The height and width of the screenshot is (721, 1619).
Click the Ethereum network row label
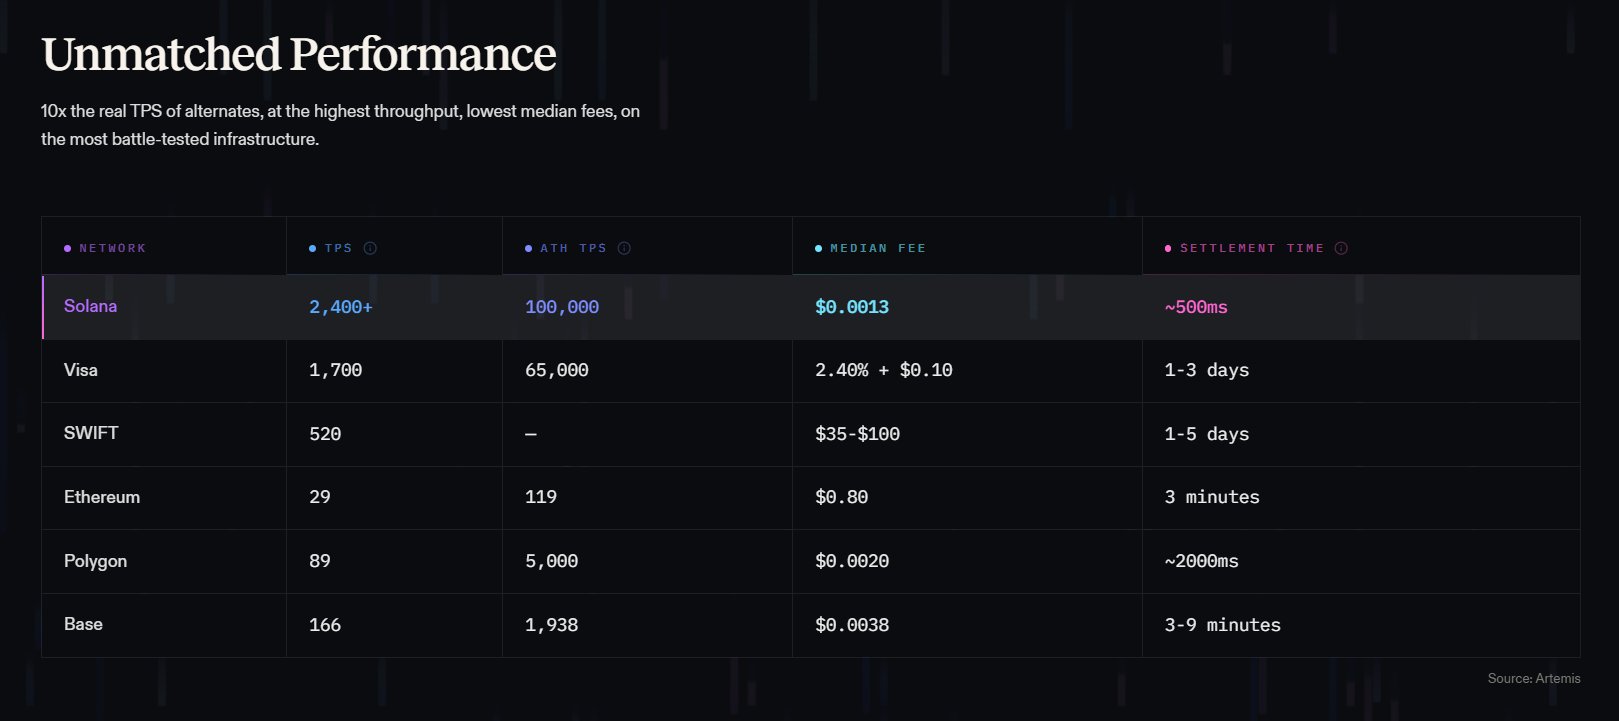click(102, 497)
